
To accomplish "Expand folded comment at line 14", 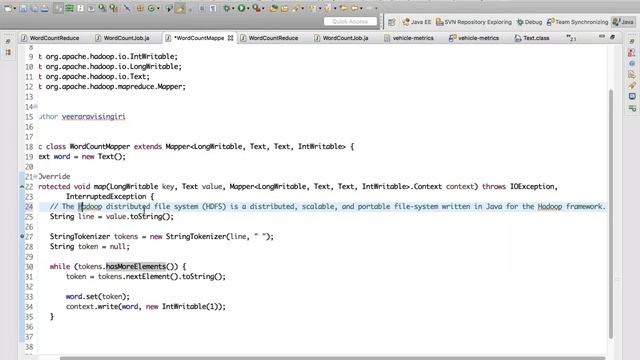I will [x=36, y=107].
